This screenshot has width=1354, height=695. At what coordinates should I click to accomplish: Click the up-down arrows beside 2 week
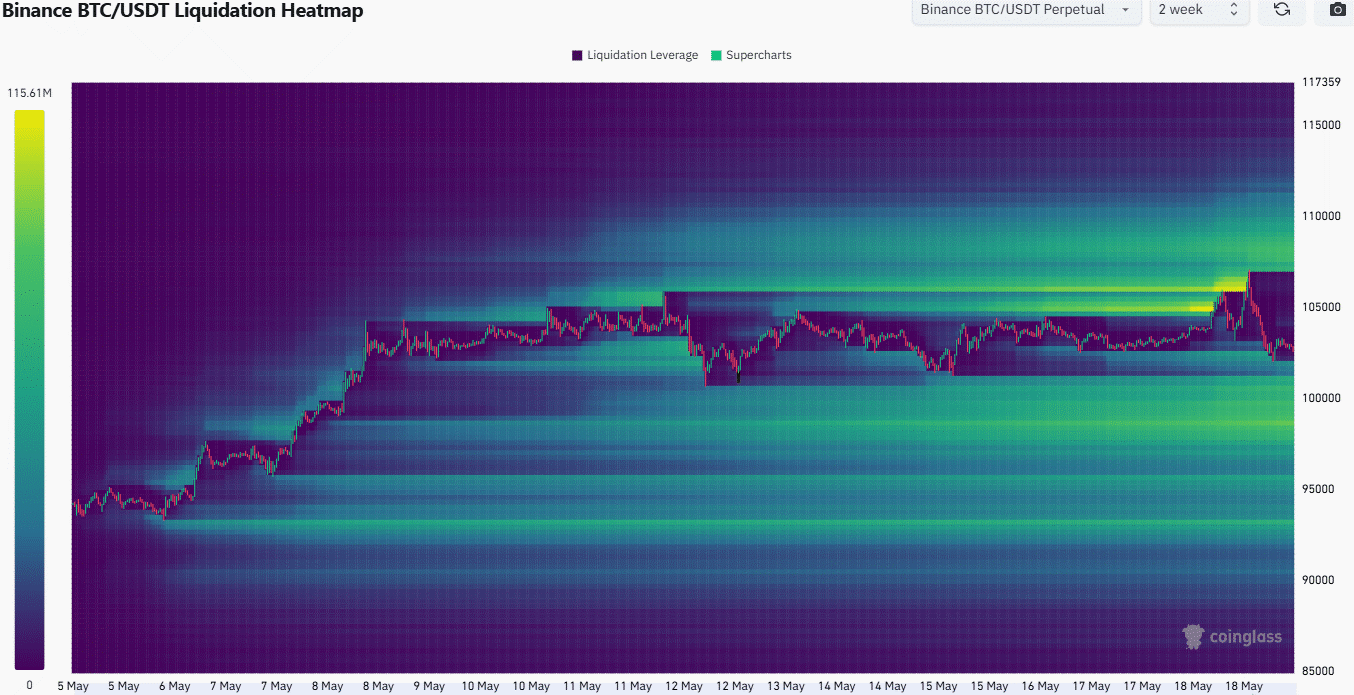(1233, 10)
